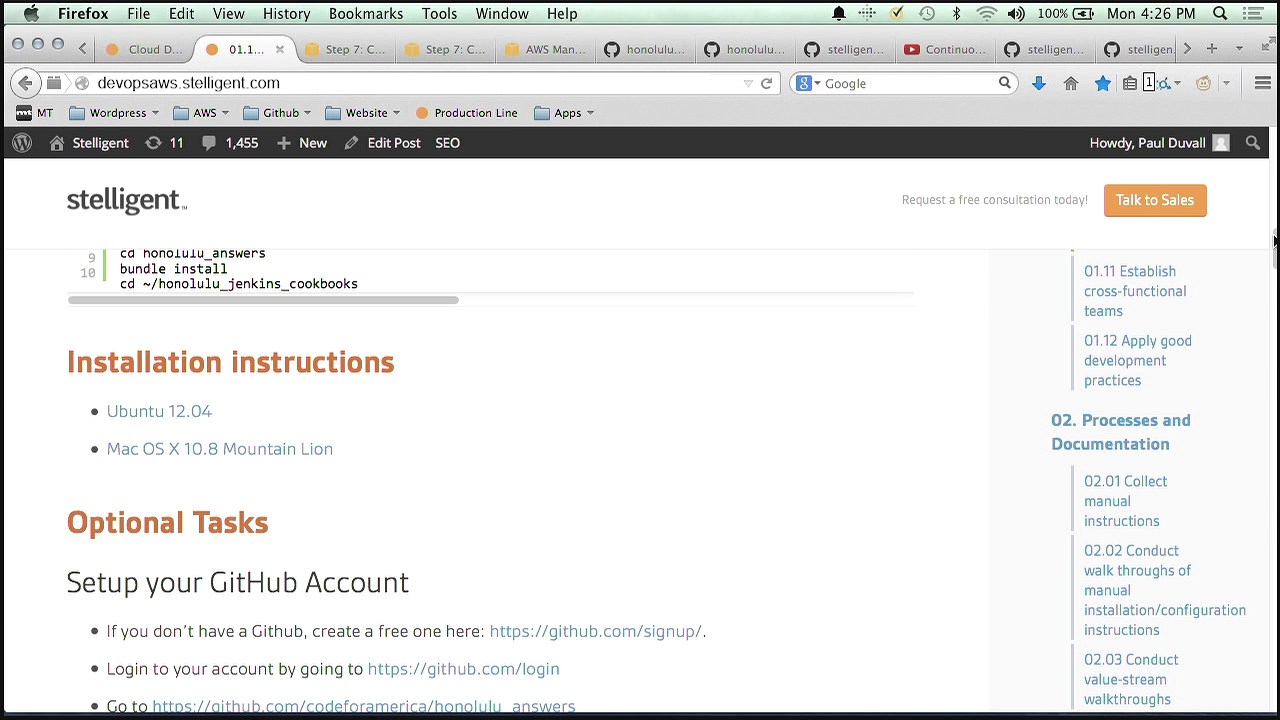Open the Production Line bookmark
Viewport: 1280px width, 720px height.
466,113
